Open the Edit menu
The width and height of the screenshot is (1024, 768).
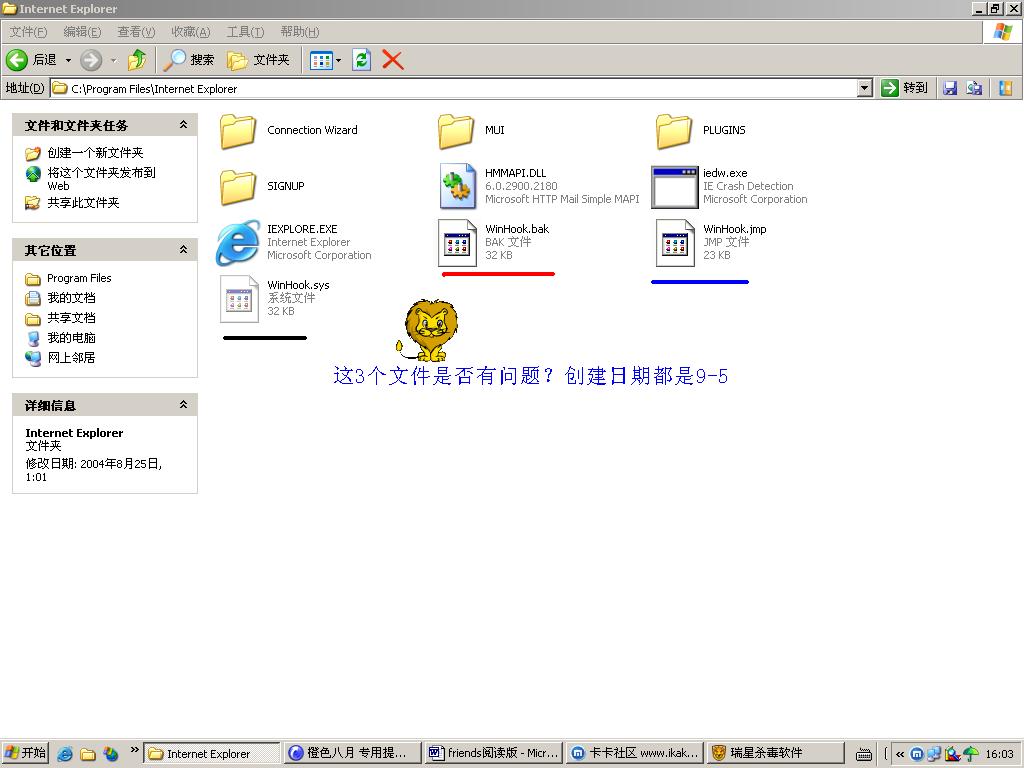[x=82, y=31]
